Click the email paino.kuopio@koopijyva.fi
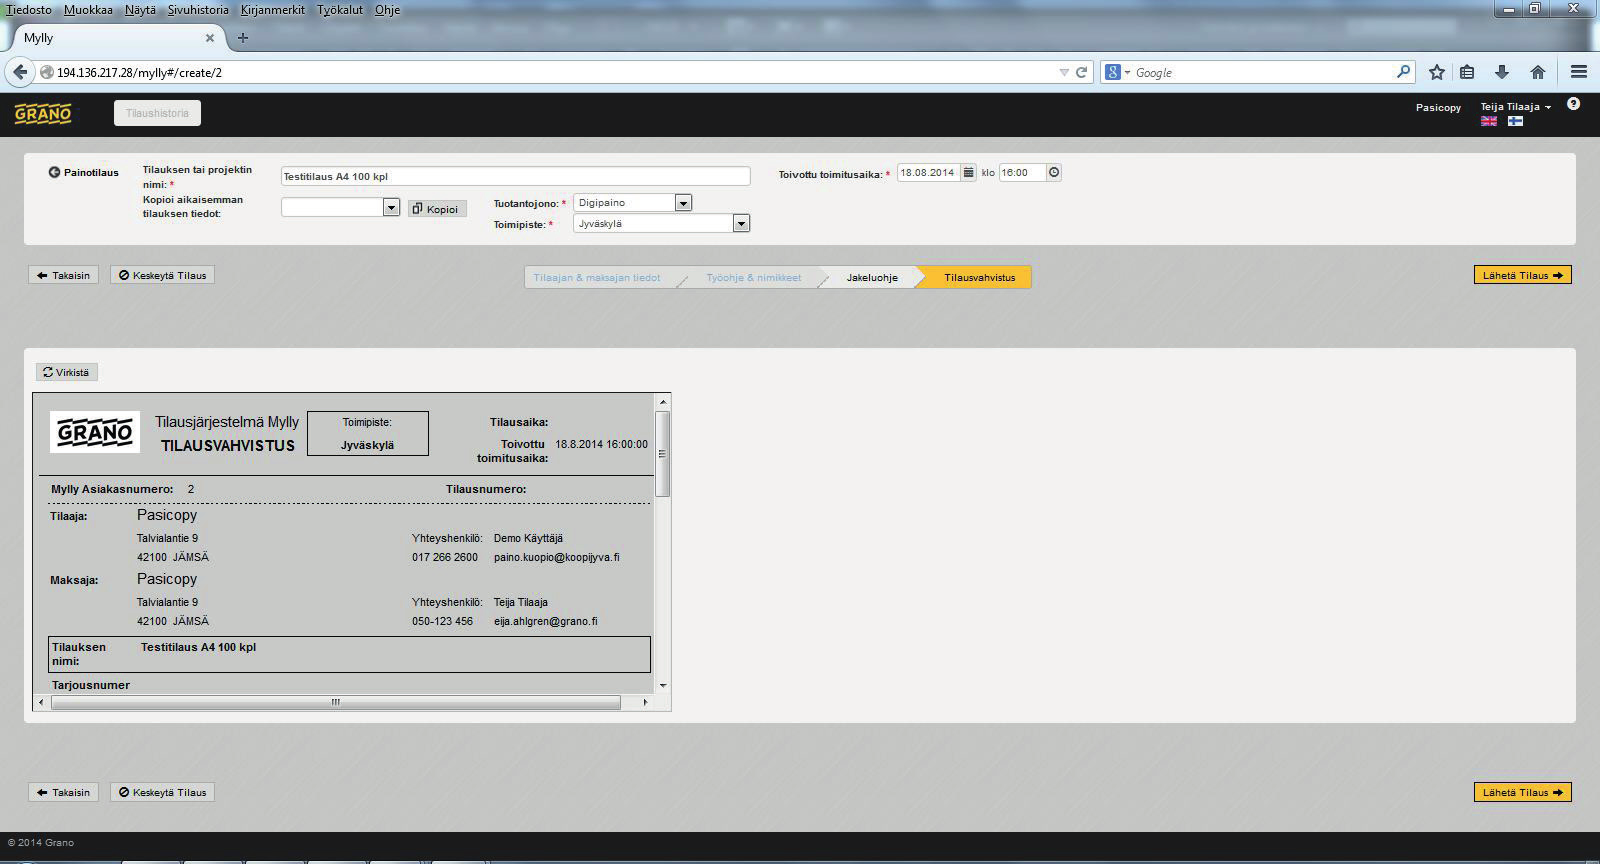 pyautogui.click(x=557, y=557)
